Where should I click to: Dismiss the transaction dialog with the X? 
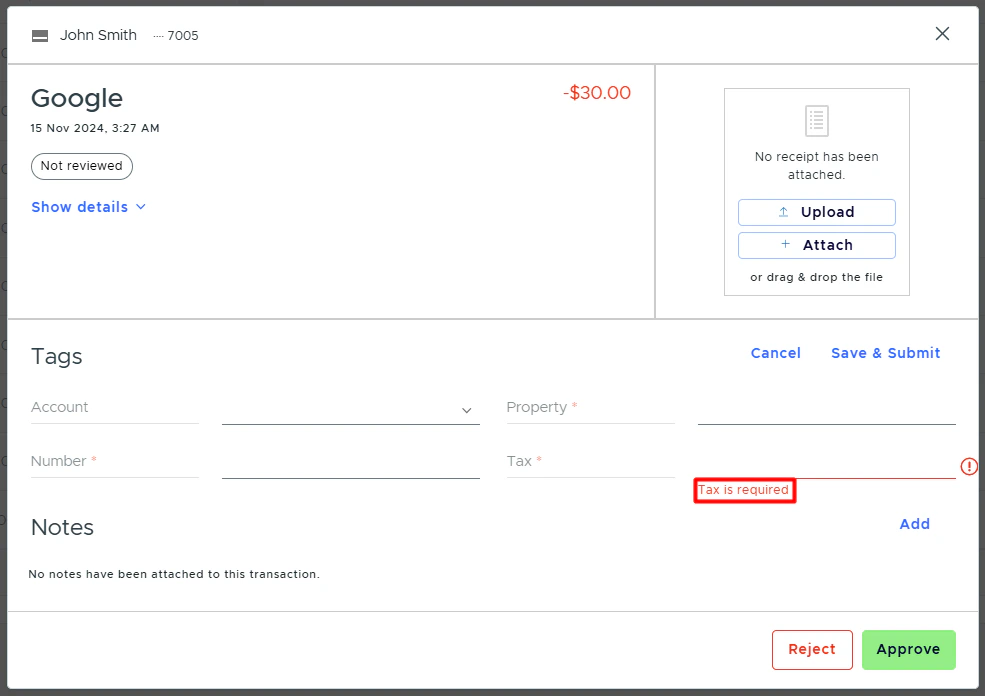tap(941, 33)
